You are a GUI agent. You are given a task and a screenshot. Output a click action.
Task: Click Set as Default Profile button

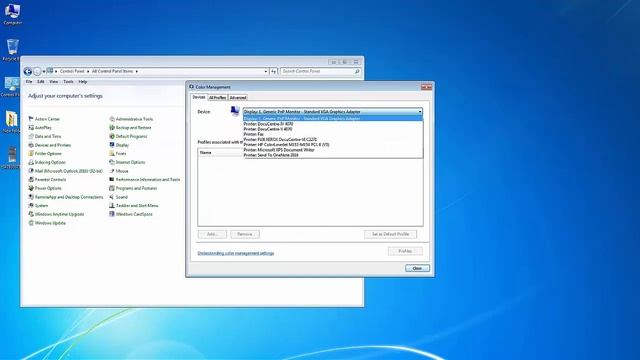point(390,234)
